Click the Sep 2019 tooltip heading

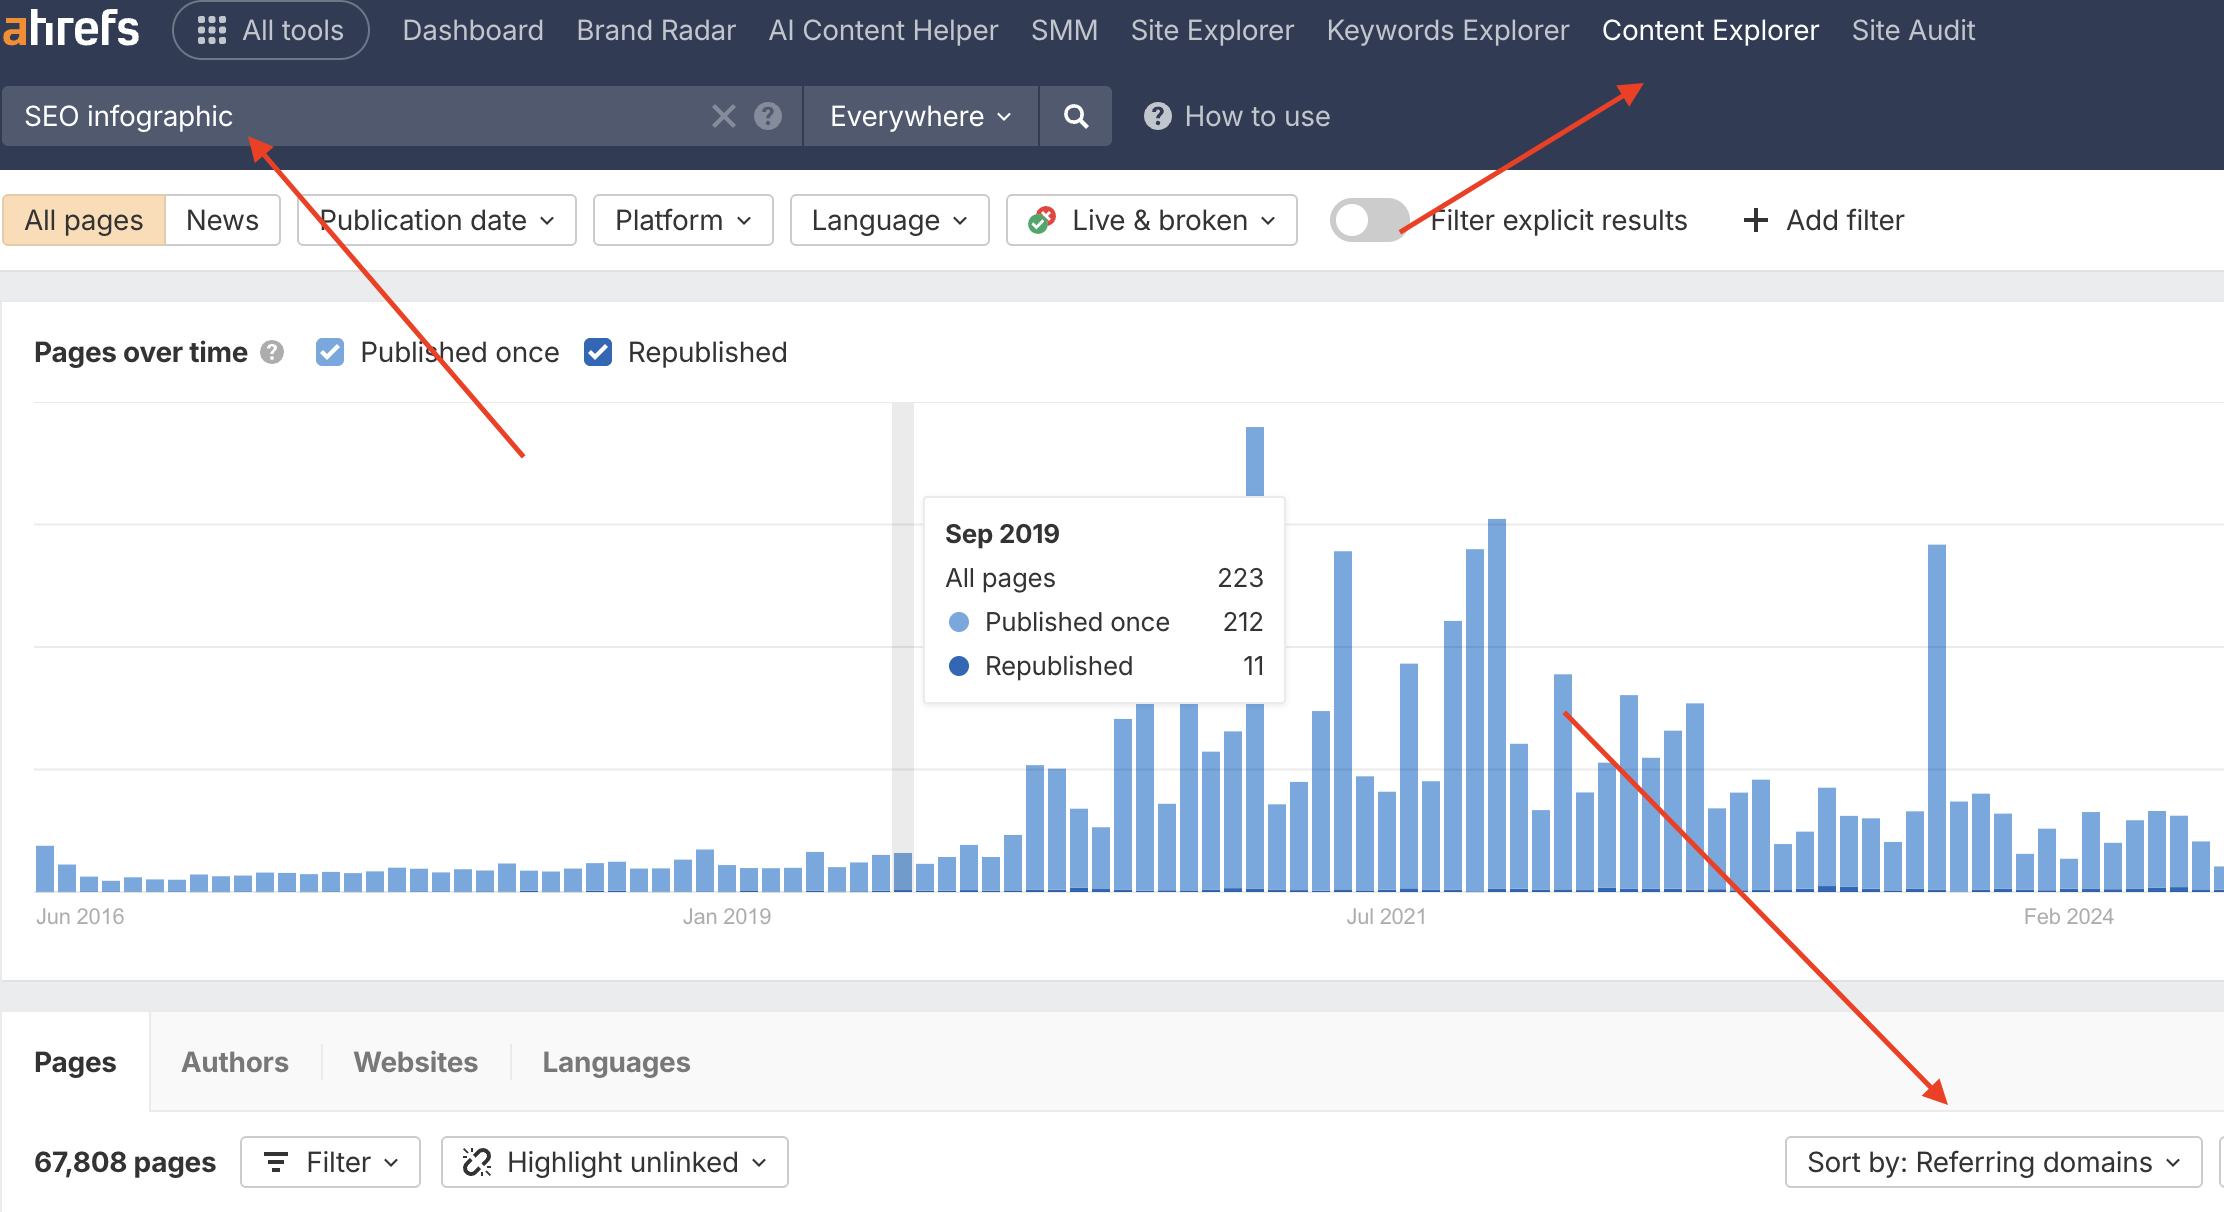(x=1002, y=534)
